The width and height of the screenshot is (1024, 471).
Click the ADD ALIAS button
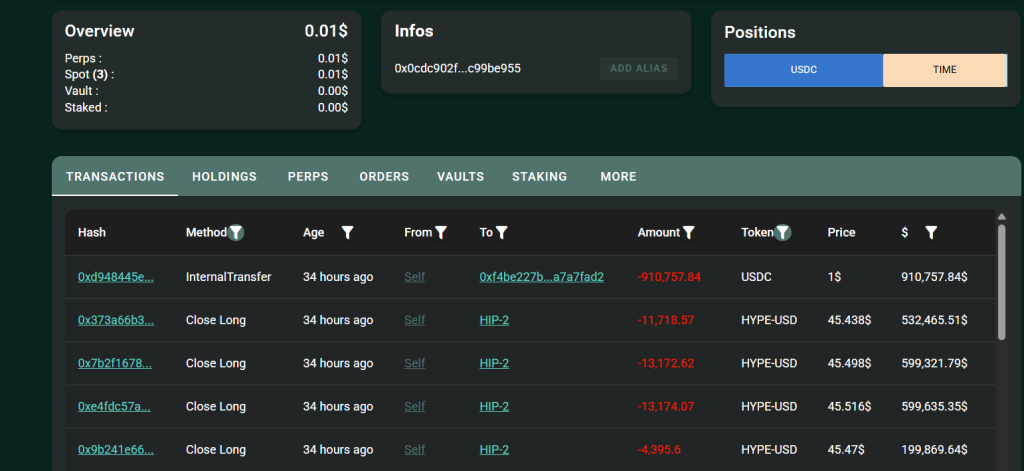click(x=638, y=68)
